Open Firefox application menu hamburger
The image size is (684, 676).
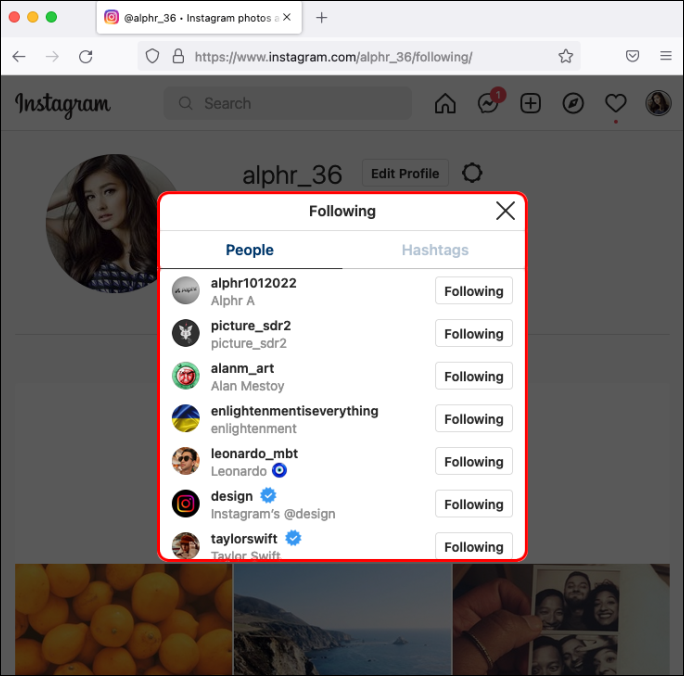coord(665,57)
